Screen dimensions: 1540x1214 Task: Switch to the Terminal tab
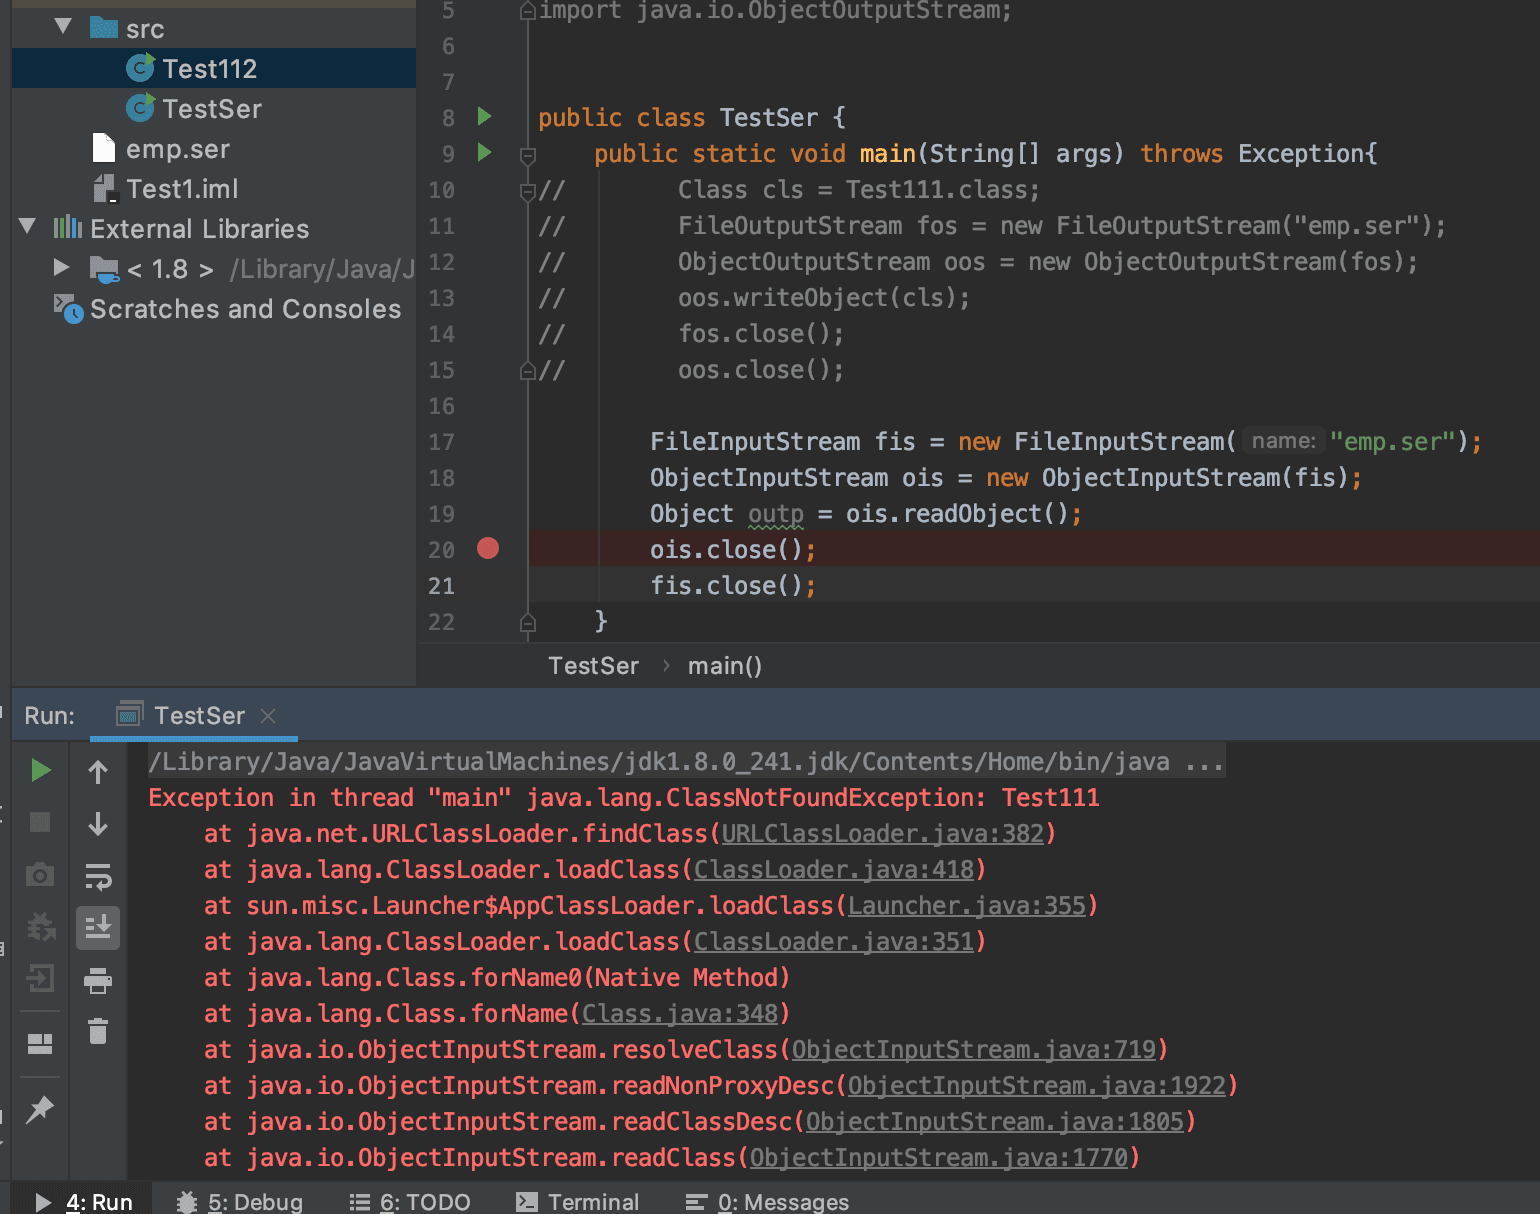(578, 1200)
